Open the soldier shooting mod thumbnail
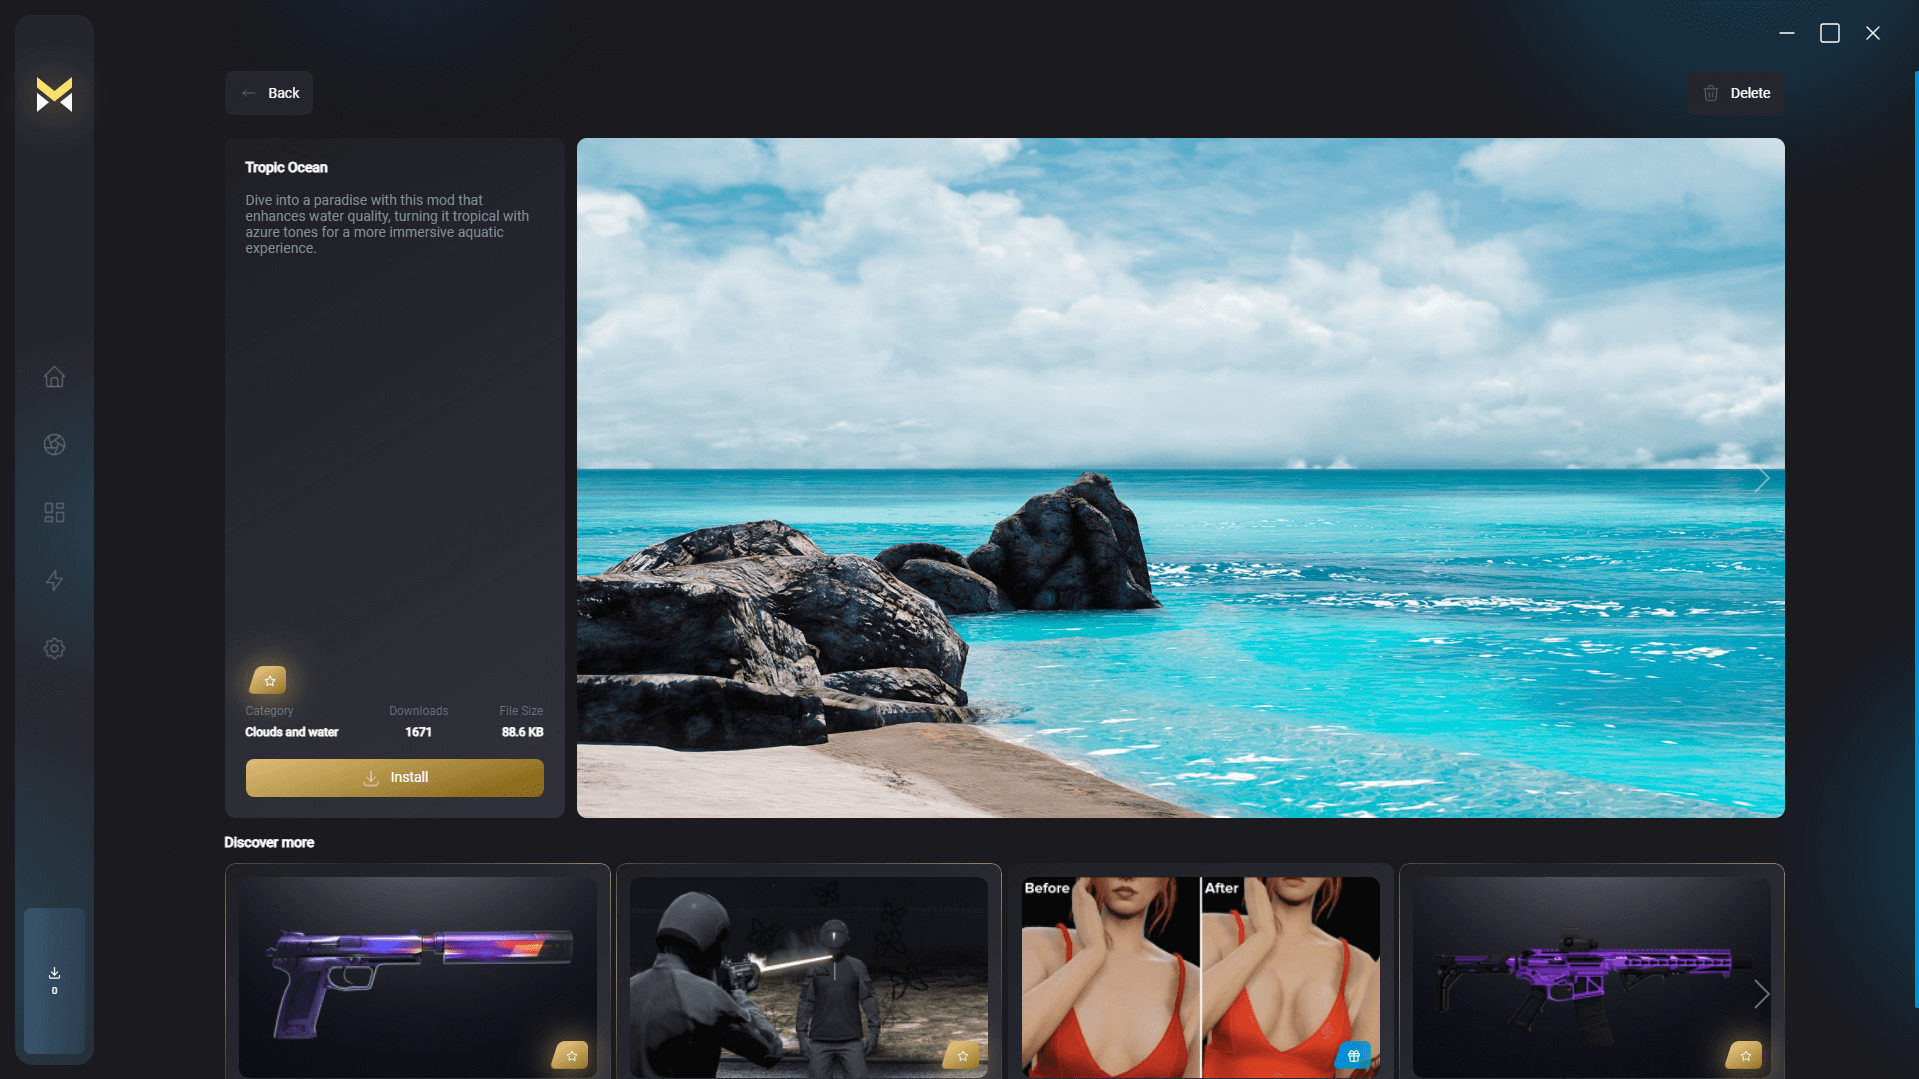Screen dimensions: 1919x1079 point(808,975)
